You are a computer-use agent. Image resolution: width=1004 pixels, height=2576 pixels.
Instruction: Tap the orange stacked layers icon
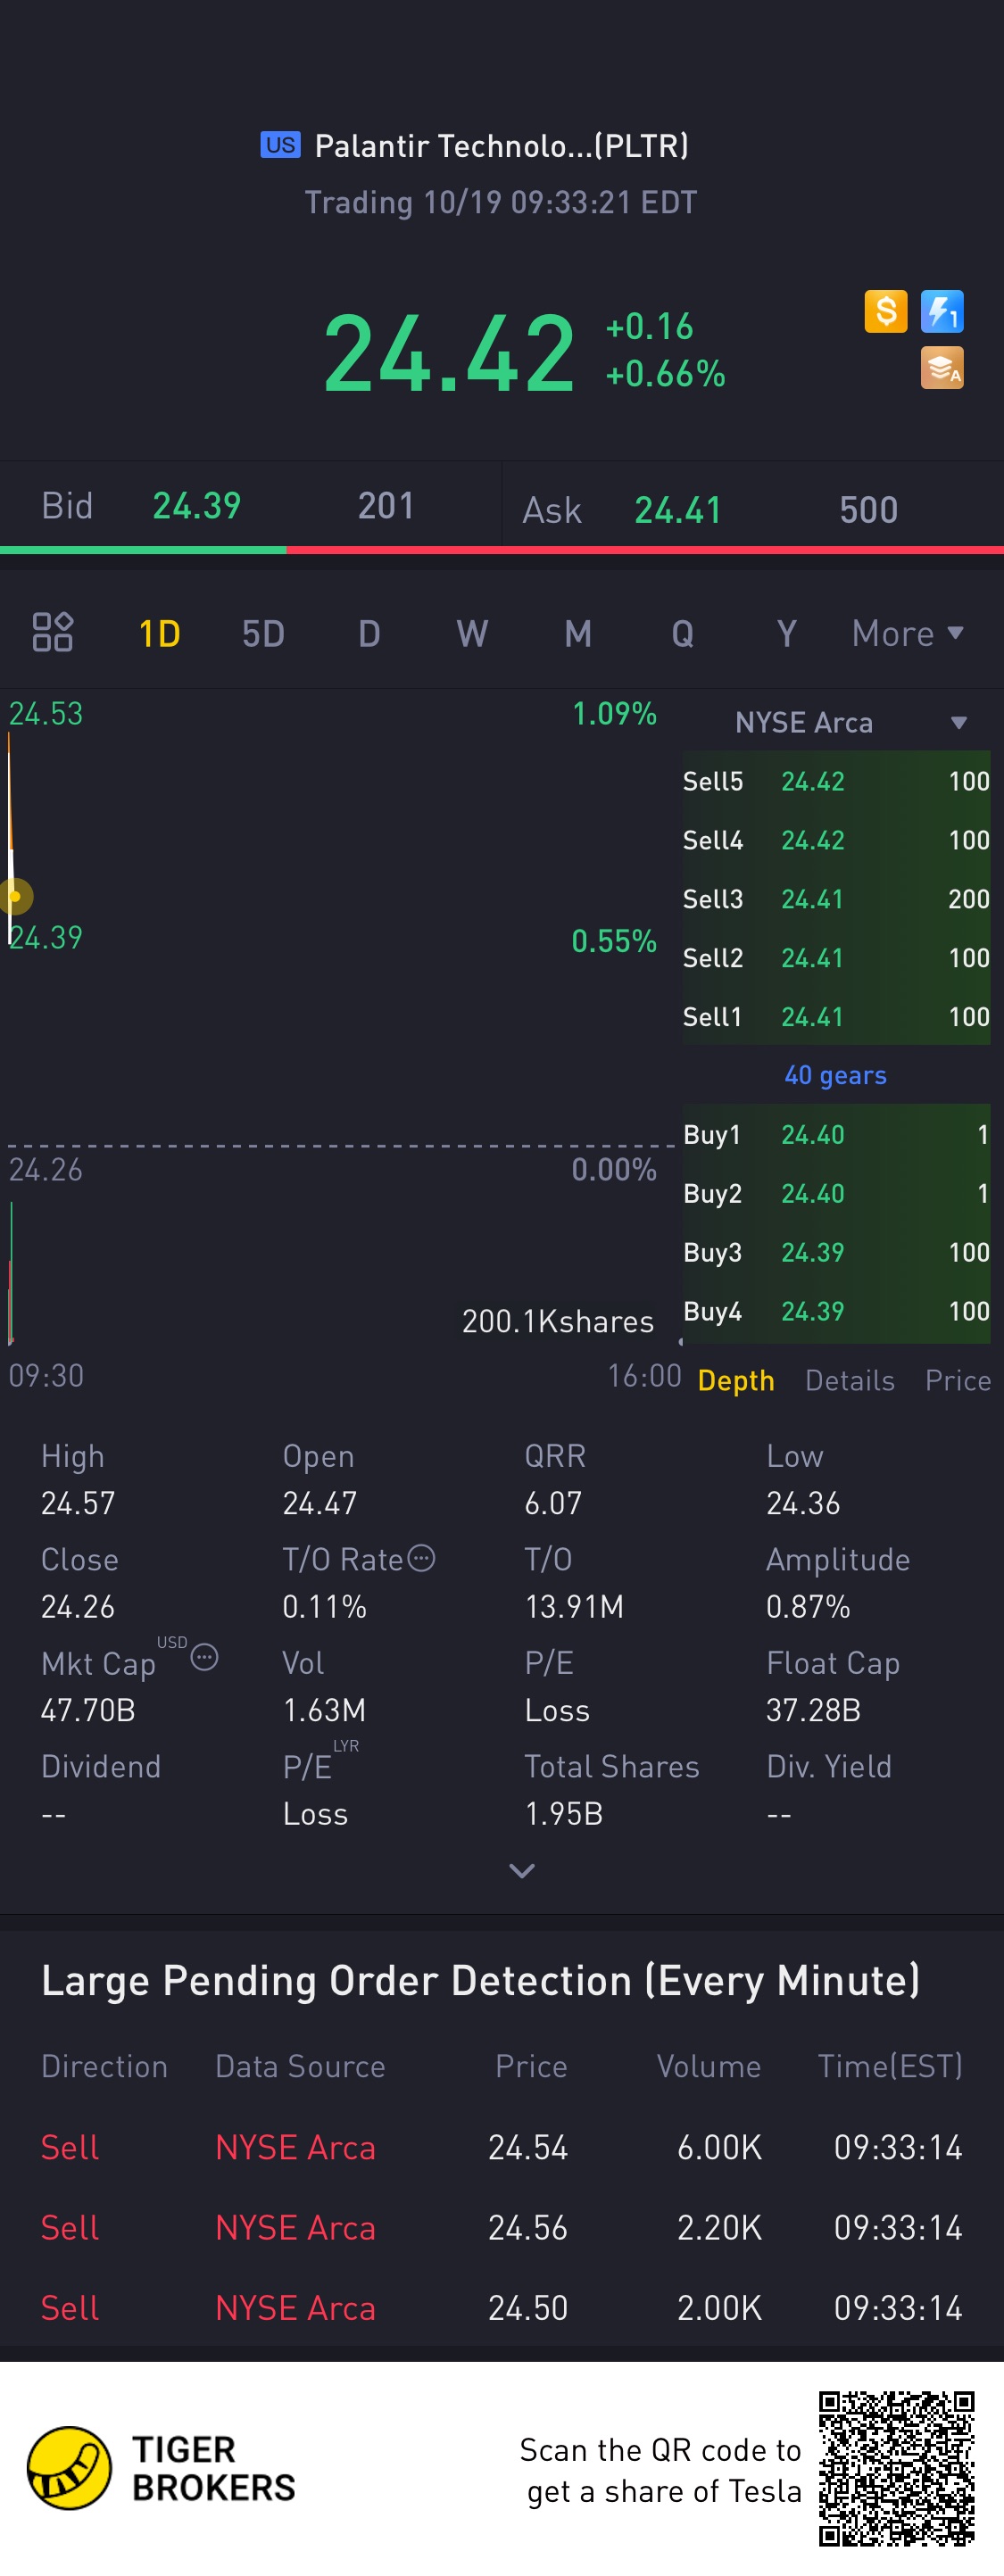point(941,367)
